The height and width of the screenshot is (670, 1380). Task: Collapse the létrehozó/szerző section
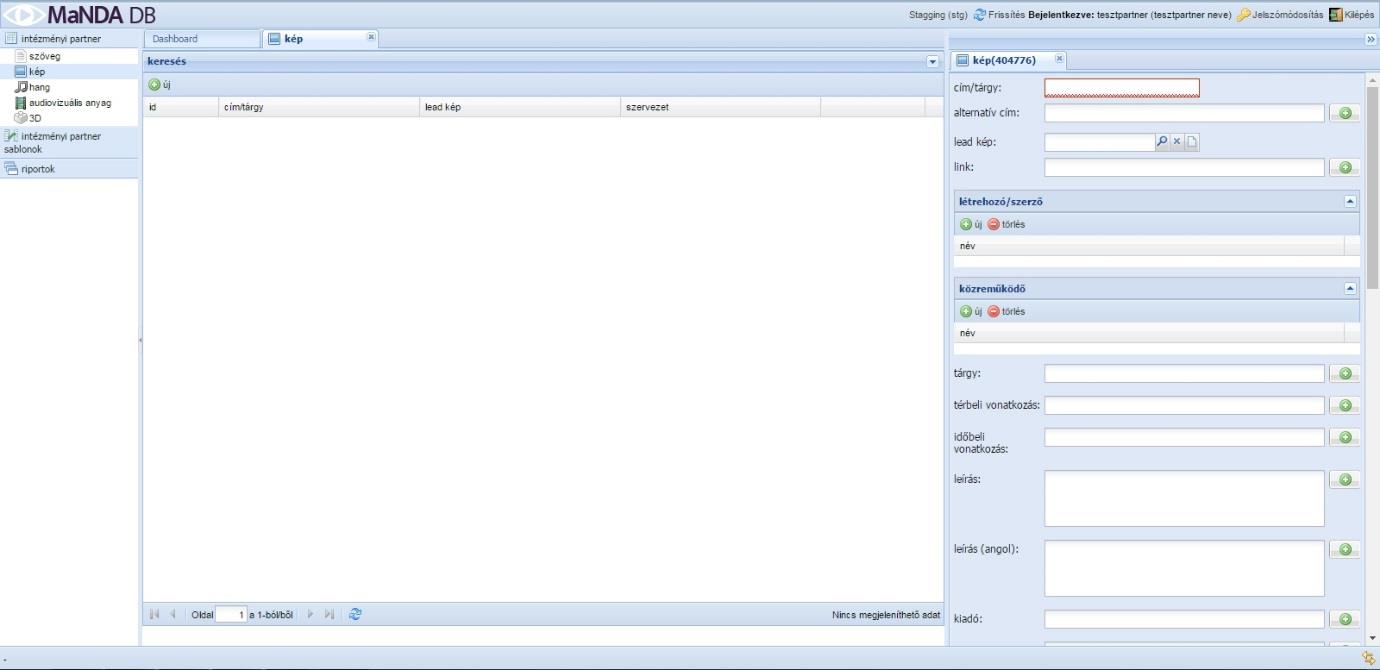tap(1351, 201)
